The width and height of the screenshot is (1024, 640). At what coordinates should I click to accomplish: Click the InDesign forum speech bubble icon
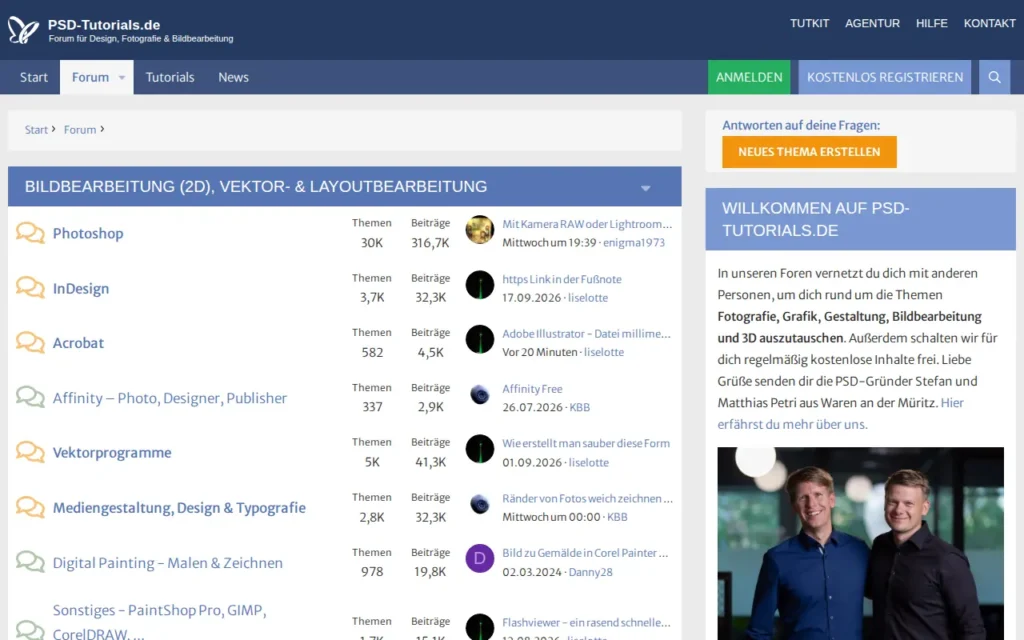click(x=30, y=287)
